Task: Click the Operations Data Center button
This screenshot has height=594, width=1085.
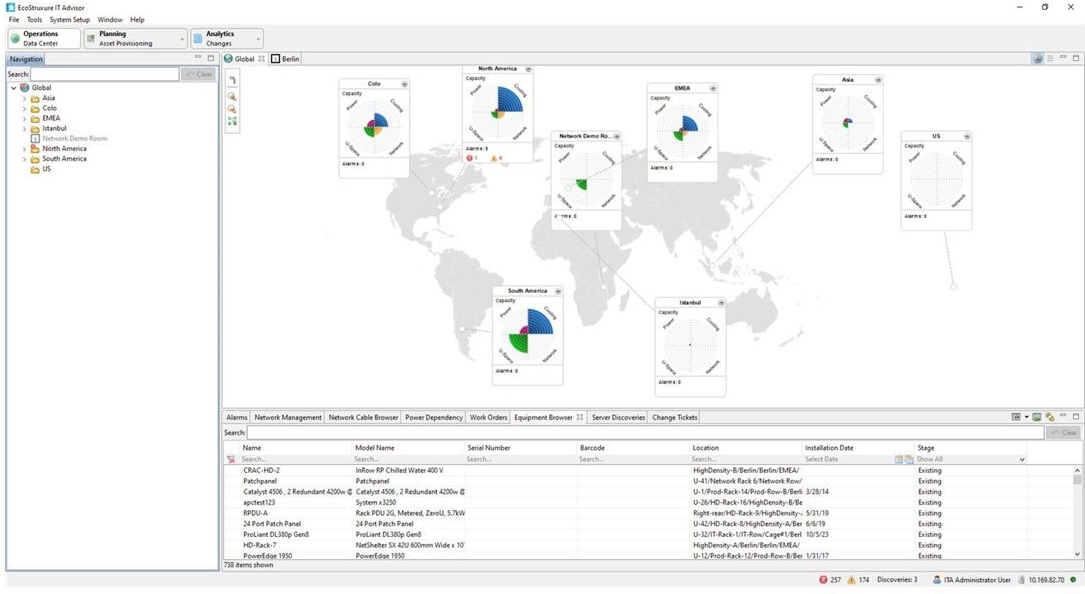Action: click(42, 38)
